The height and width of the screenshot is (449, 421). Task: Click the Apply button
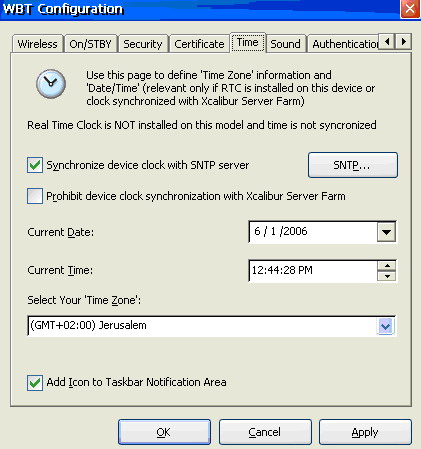365,432
